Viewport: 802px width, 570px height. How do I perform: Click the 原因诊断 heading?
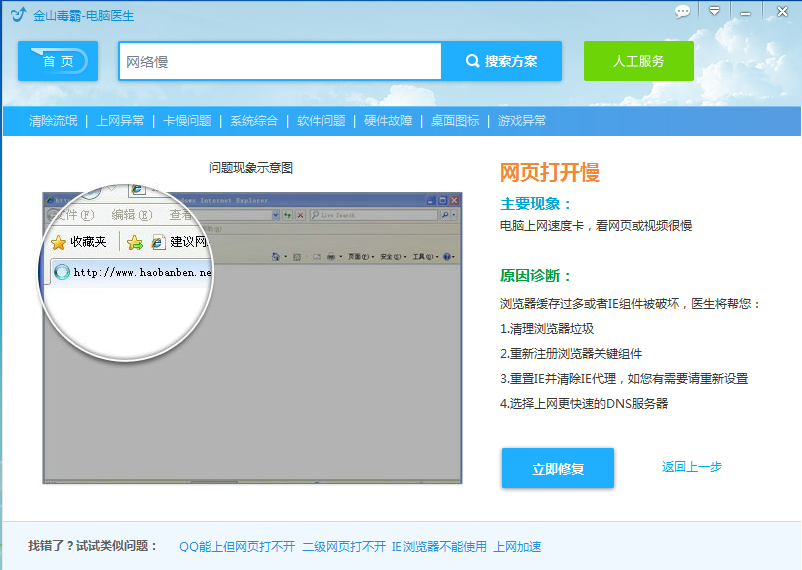click(x=535, y=276)
